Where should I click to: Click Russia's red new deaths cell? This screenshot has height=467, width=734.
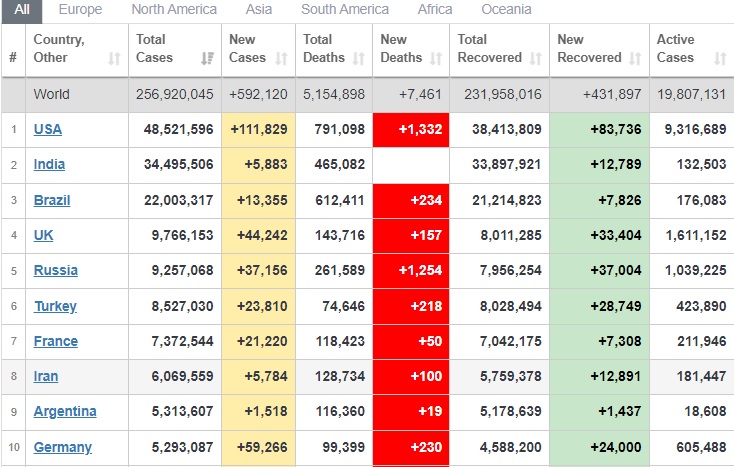[410, 271]
